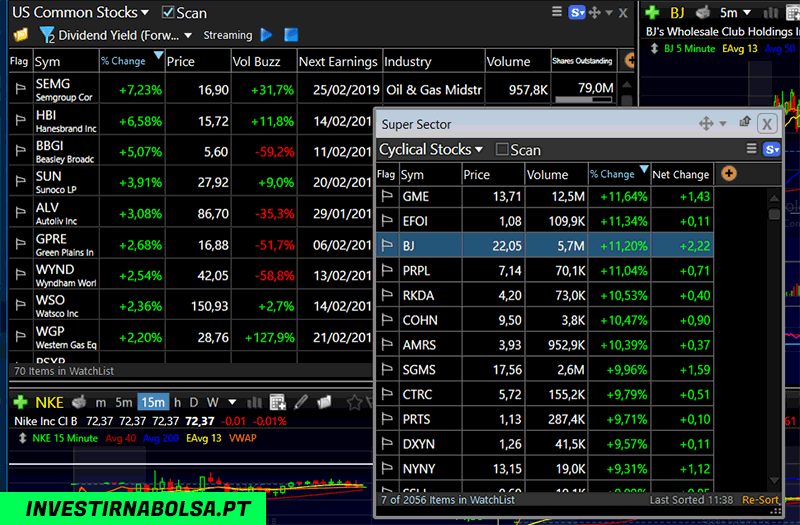Select the SGMS row in Super Sector

pyautogui.click(x=544, y=369)
